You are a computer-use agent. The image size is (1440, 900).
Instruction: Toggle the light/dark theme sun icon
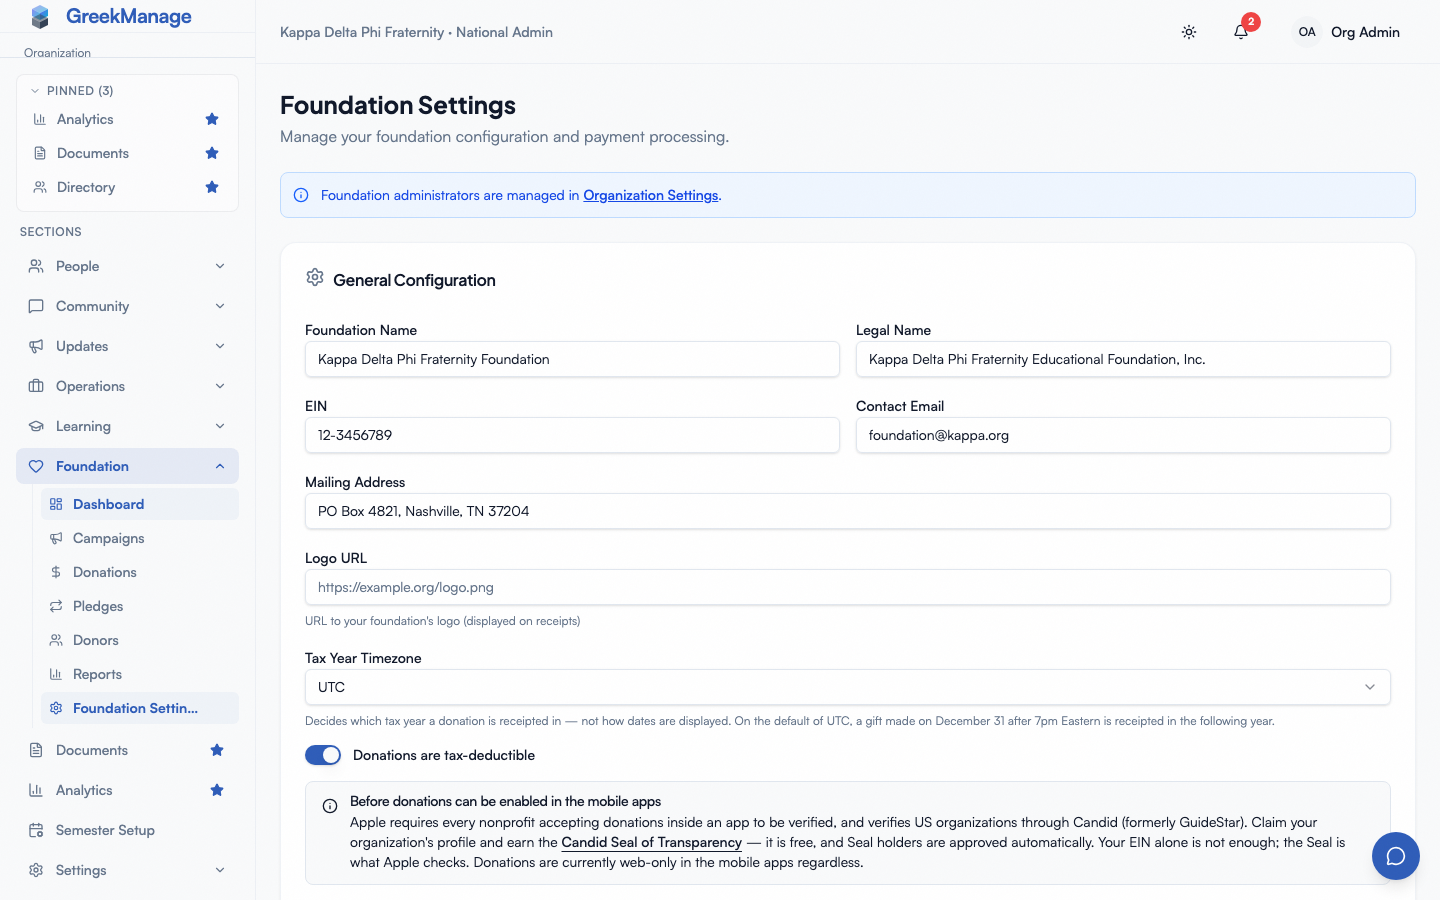(1189, 32)
